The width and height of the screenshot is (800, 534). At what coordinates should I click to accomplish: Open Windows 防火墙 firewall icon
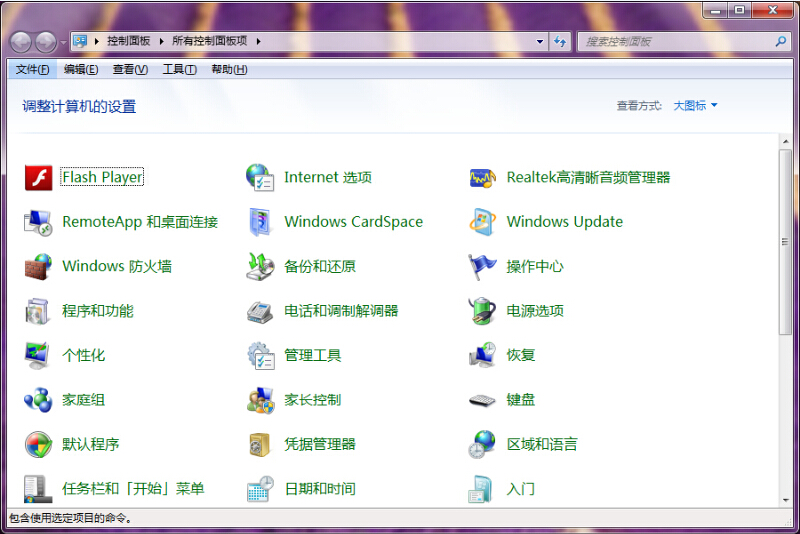38,267
